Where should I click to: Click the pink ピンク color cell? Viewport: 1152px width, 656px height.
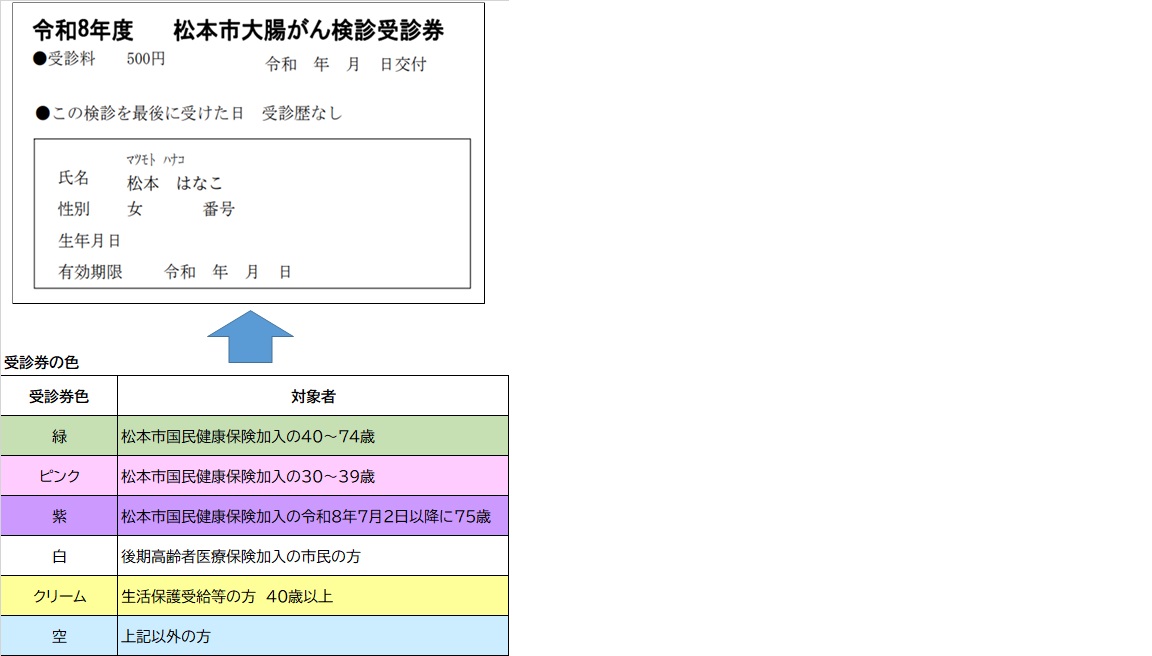click(x=58, y=476)
